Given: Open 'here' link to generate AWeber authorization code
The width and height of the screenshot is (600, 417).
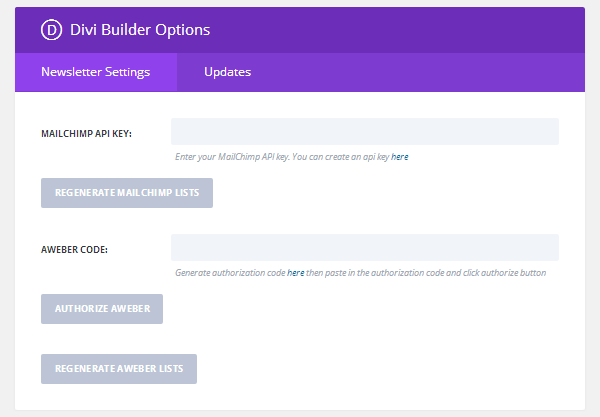Looking at the screenshot, I should 295,273.
